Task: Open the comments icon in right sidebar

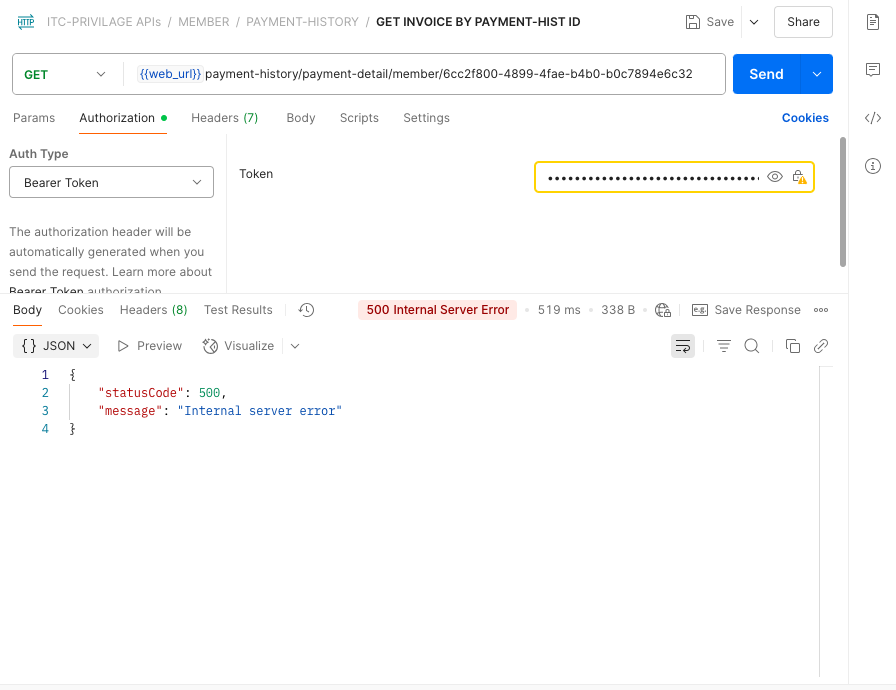Action: point(872,70)
